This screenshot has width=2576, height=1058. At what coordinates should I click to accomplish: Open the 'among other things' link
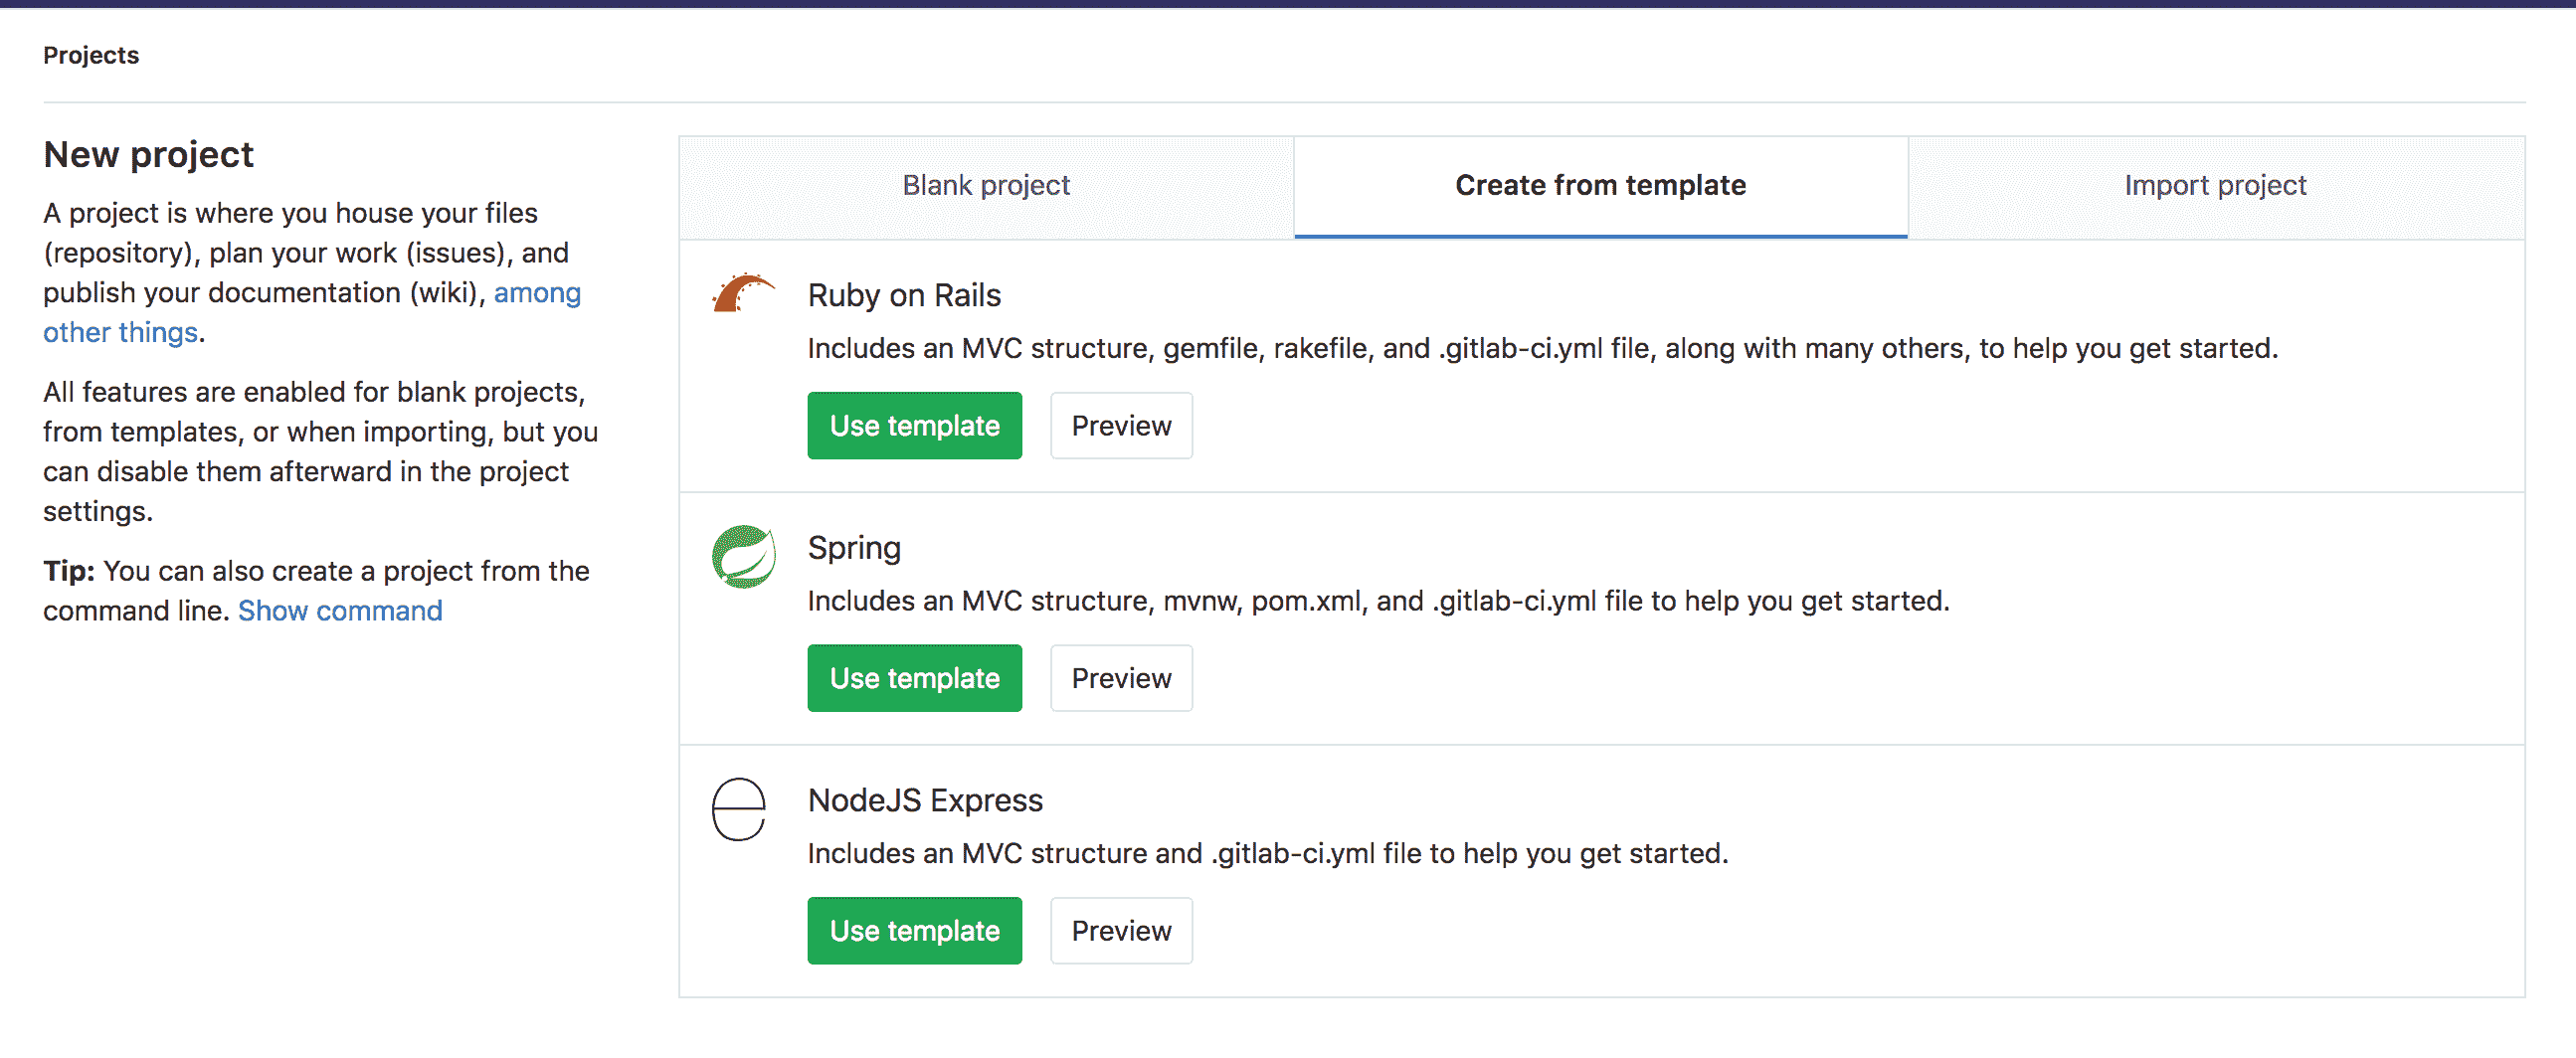[x=536, y=293]
